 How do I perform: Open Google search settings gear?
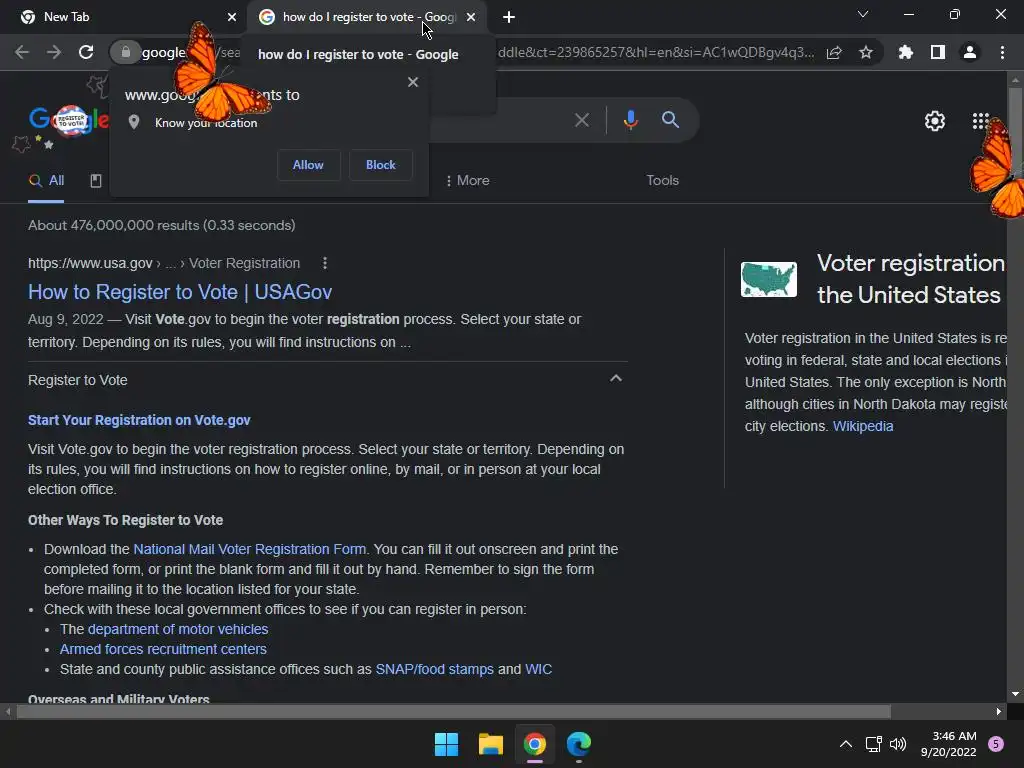tap(935, 121)
